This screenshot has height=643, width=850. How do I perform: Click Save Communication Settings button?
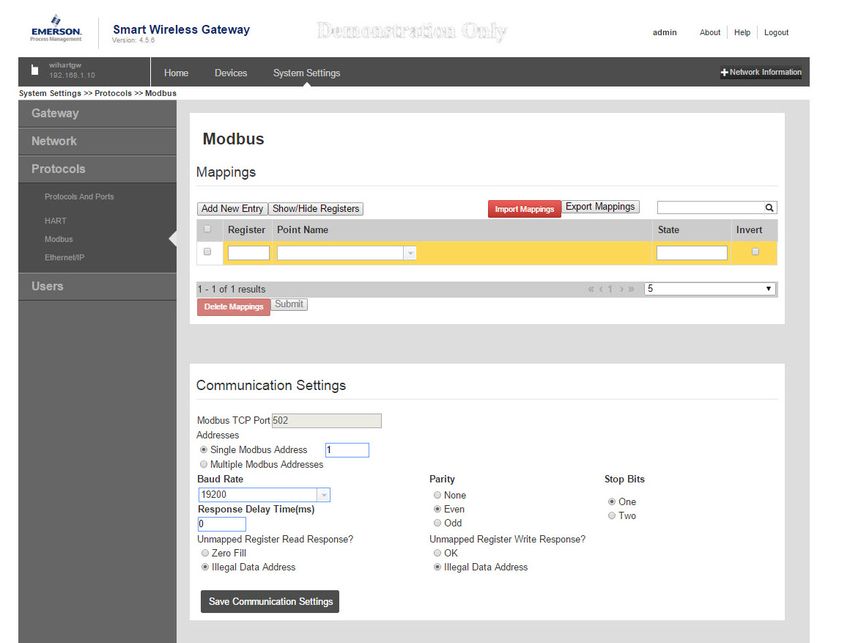tap(270, 602)
